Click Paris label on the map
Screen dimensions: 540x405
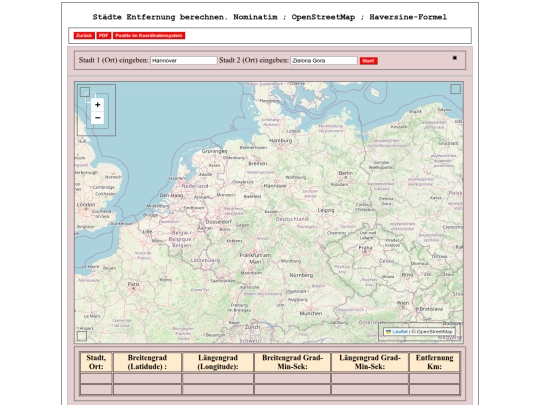coord(134,284)
